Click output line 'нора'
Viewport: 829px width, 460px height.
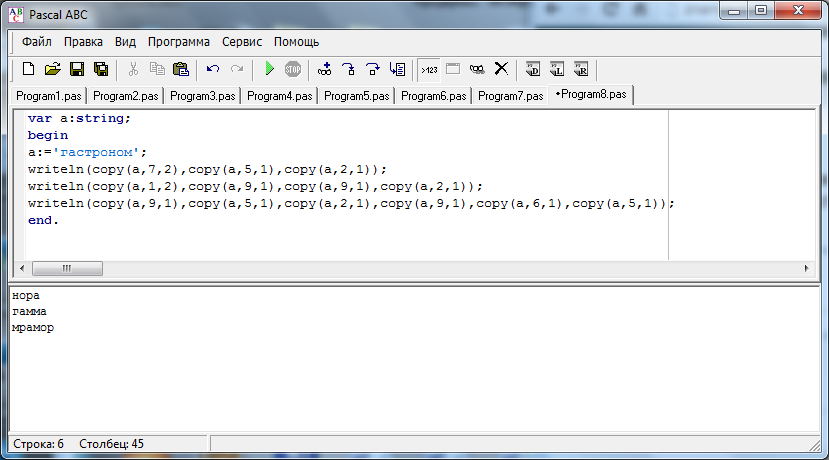point(25,296)
